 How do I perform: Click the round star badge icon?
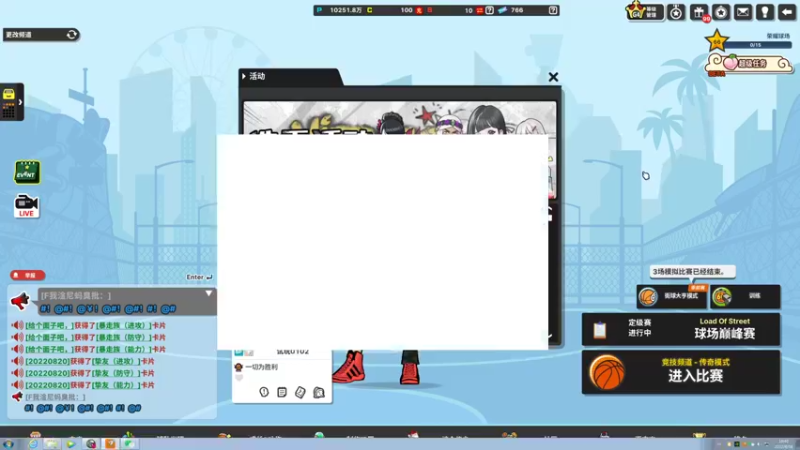click(721, 12)
